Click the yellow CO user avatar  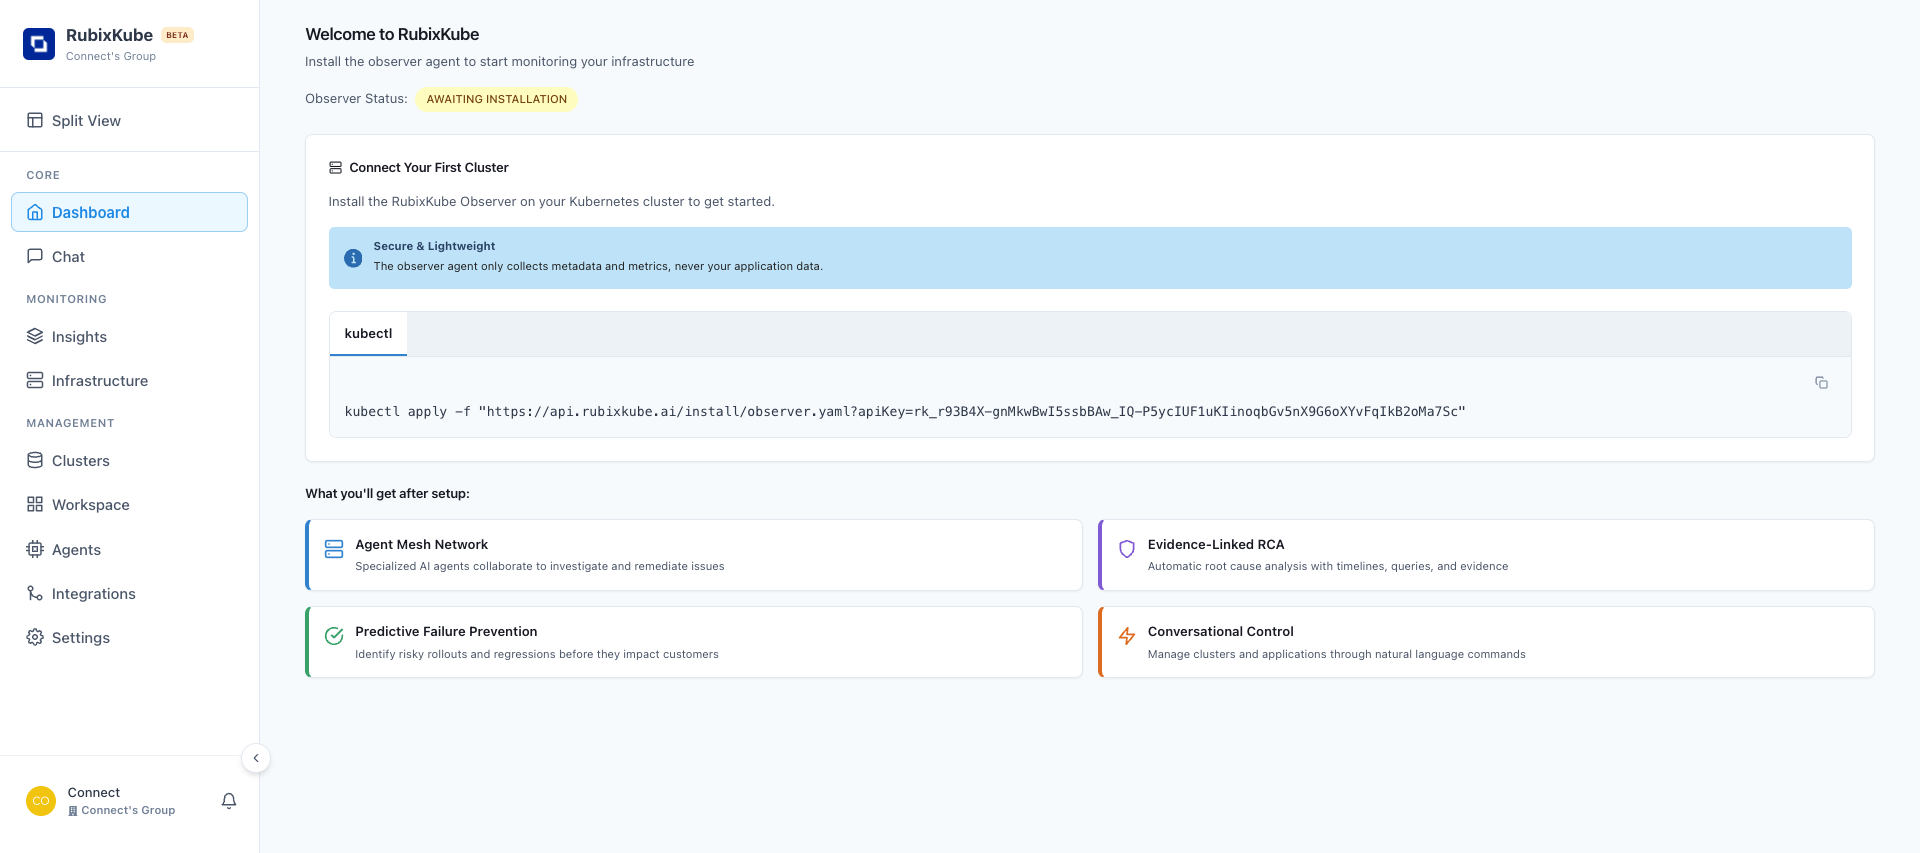coord(41,801)
